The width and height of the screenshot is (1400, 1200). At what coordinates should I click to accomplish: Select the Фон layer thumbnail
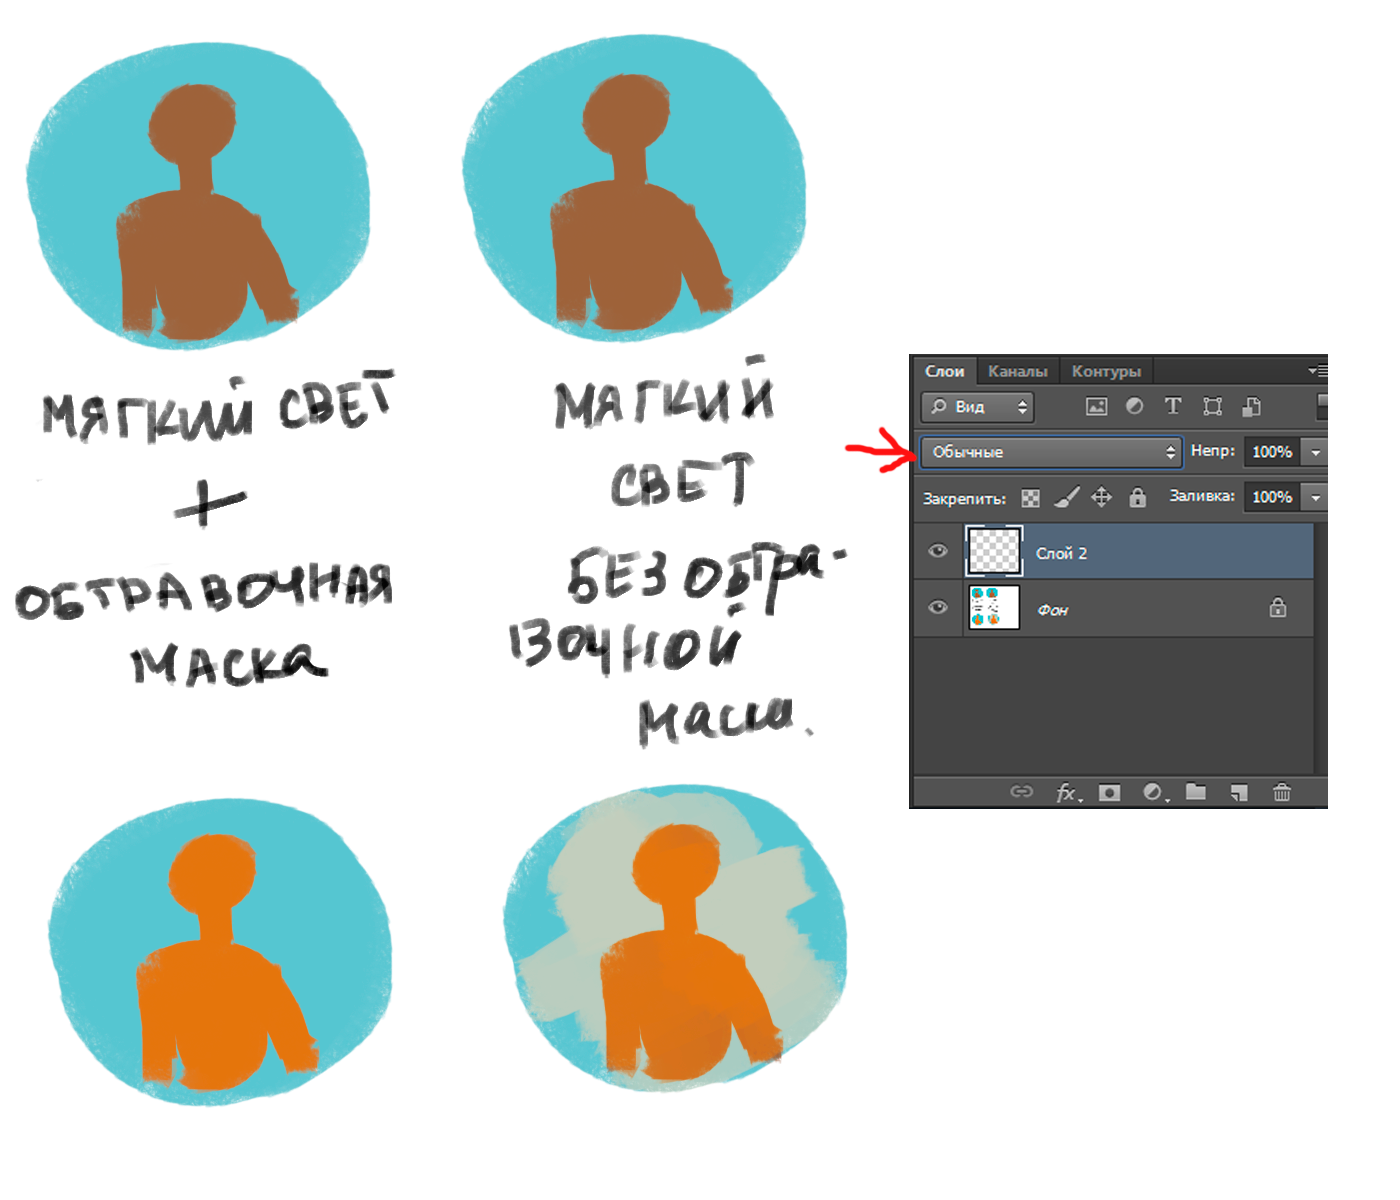993,608
